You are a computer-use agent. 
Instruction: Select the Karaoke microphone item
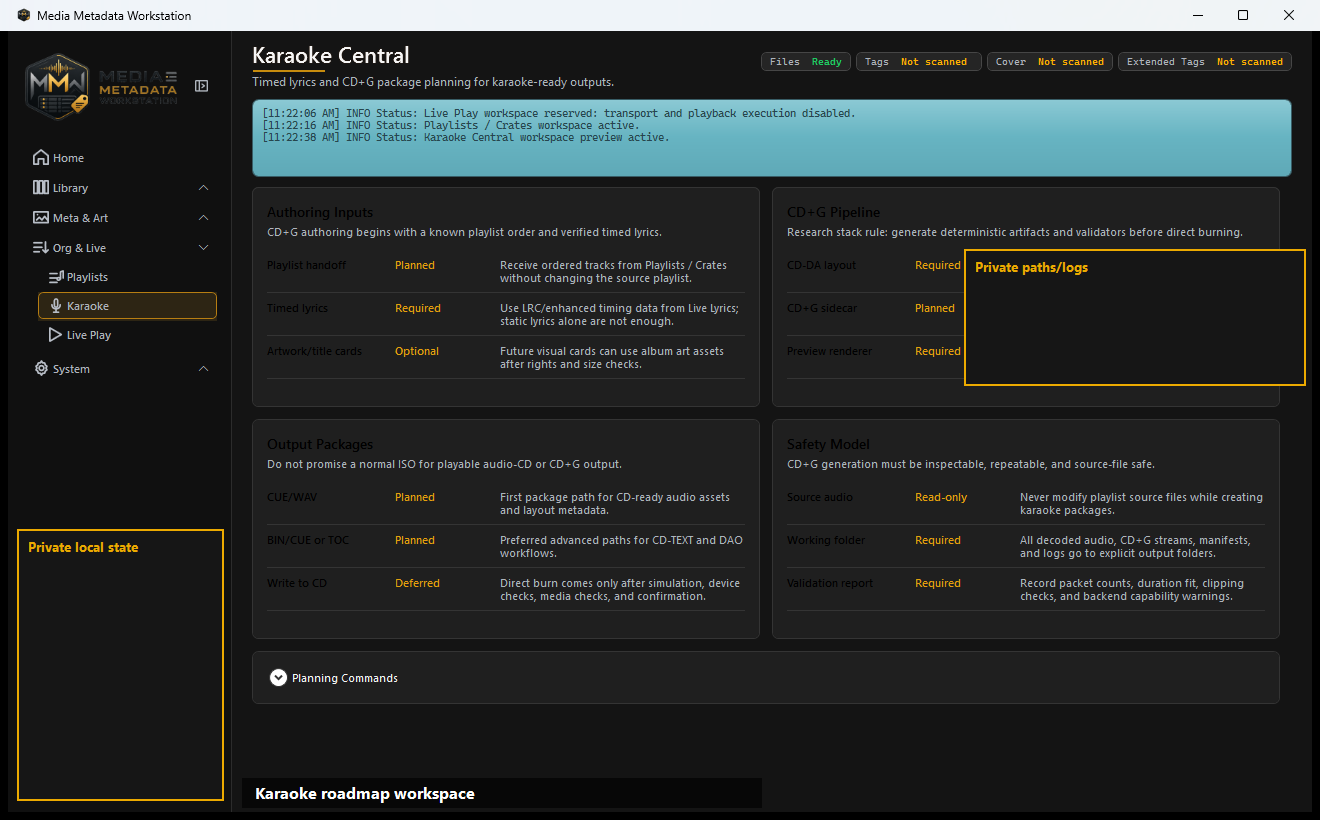coord(127,306)
